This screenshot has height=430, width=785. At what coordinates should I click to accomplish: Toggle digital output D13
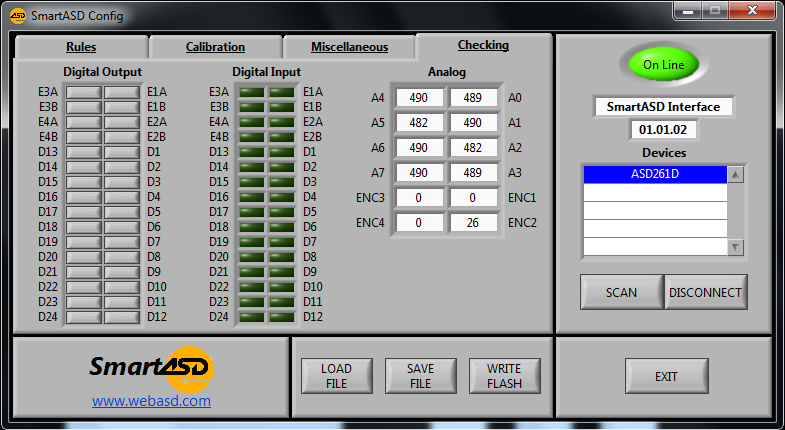click(x=84, y=152)
